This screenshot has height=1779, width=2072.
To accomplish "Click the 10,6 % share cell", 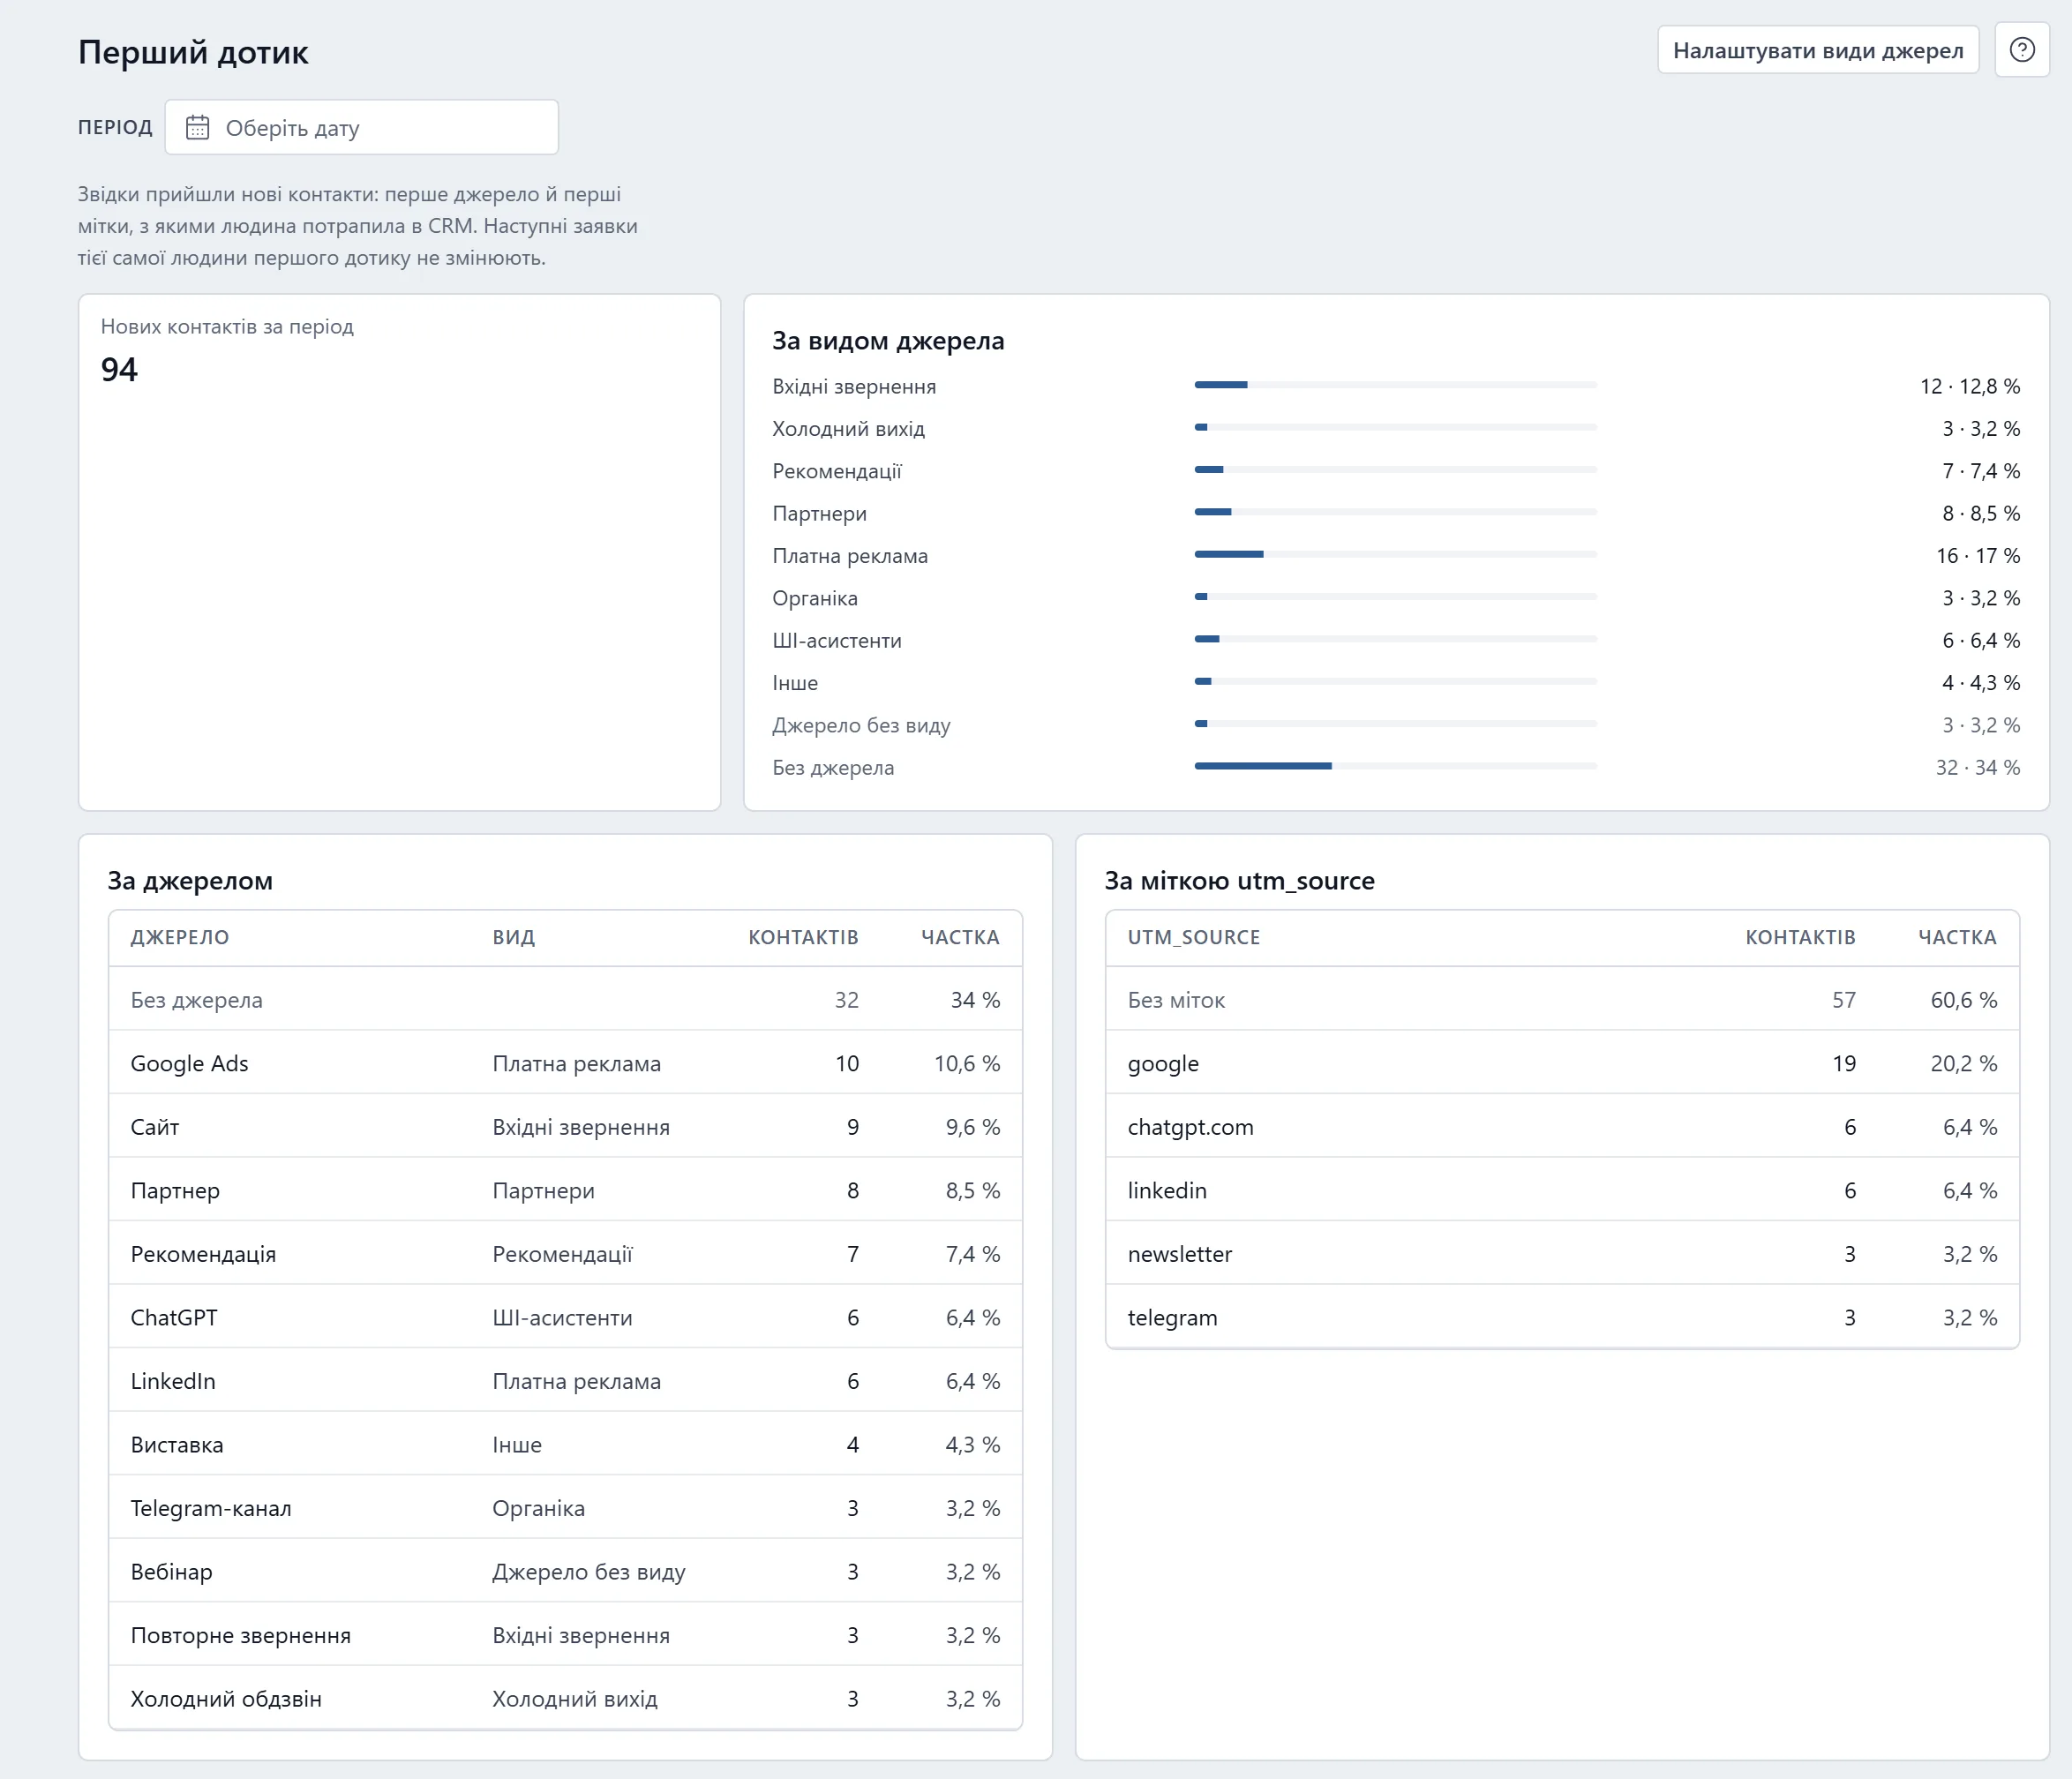I will [966, 1063].
